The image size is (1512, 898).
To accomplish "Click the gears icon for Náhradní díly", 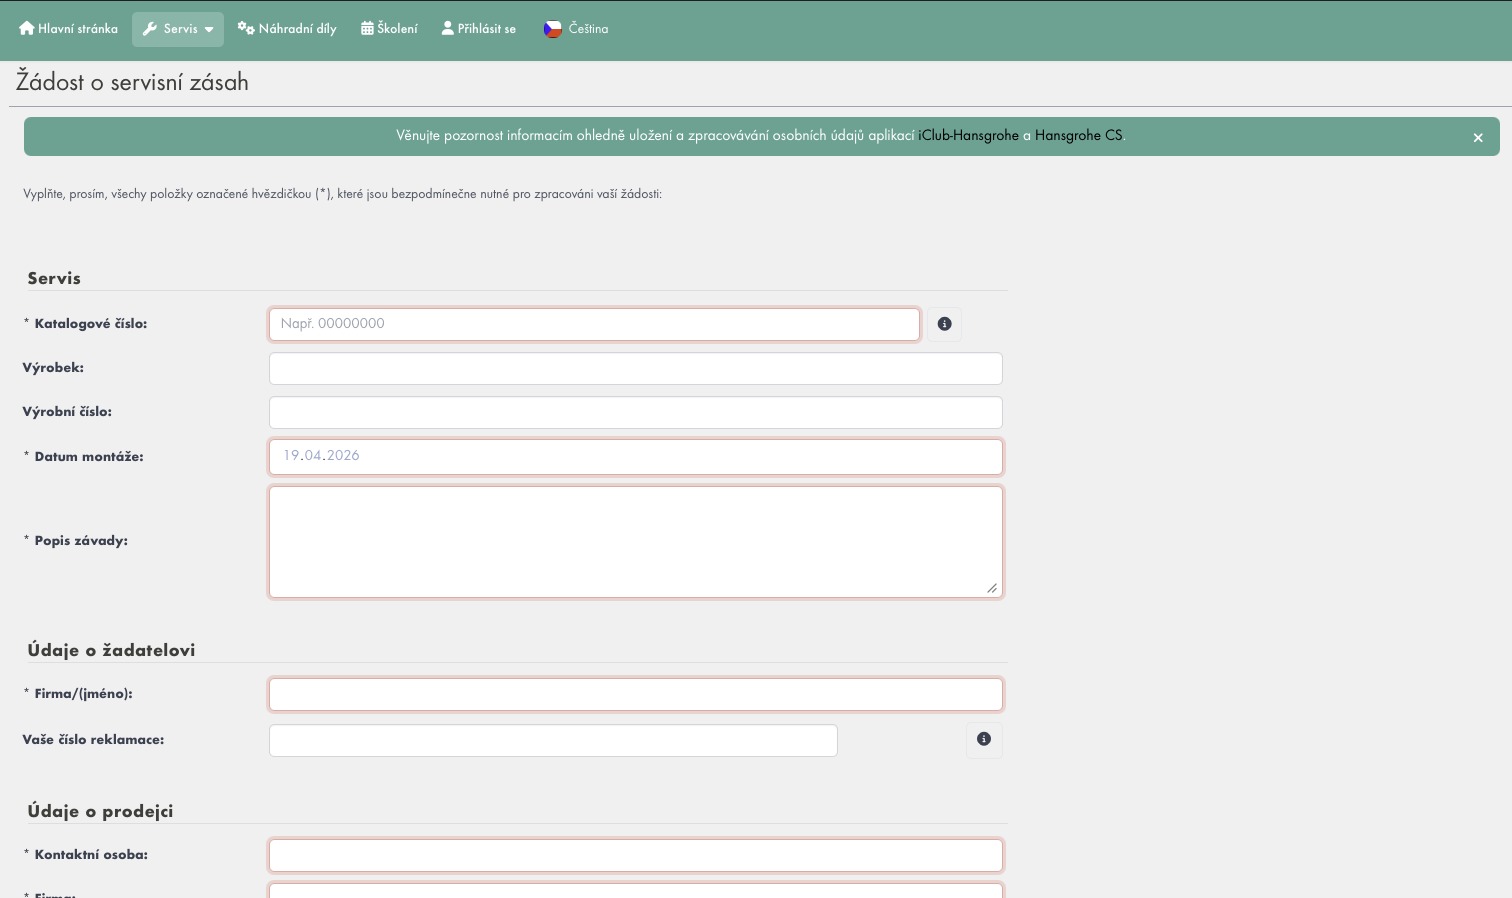I will [x=246, y=29].
